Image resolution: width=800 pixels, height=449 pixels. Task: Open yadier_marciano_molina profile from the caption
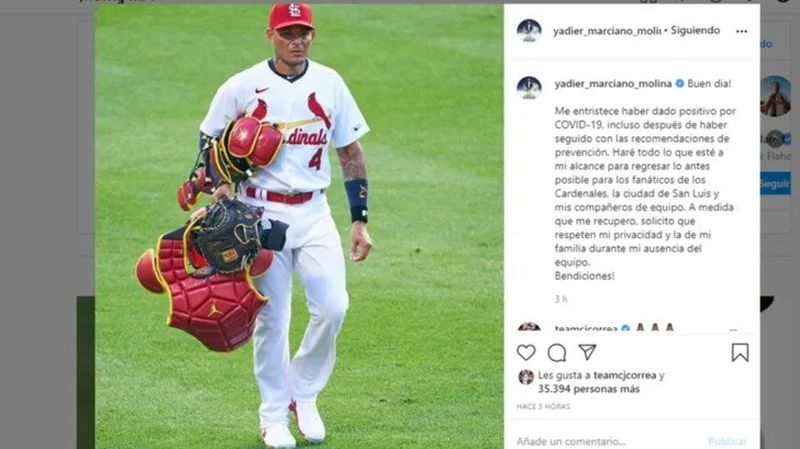point(613,84)
